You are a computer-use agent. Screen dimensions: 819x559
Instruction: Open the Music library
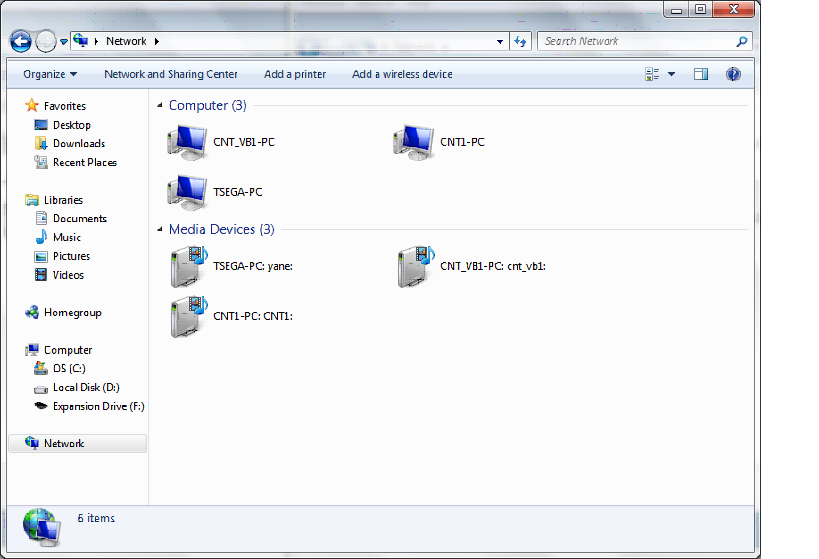pyautogui.click(x=67, y=237)
